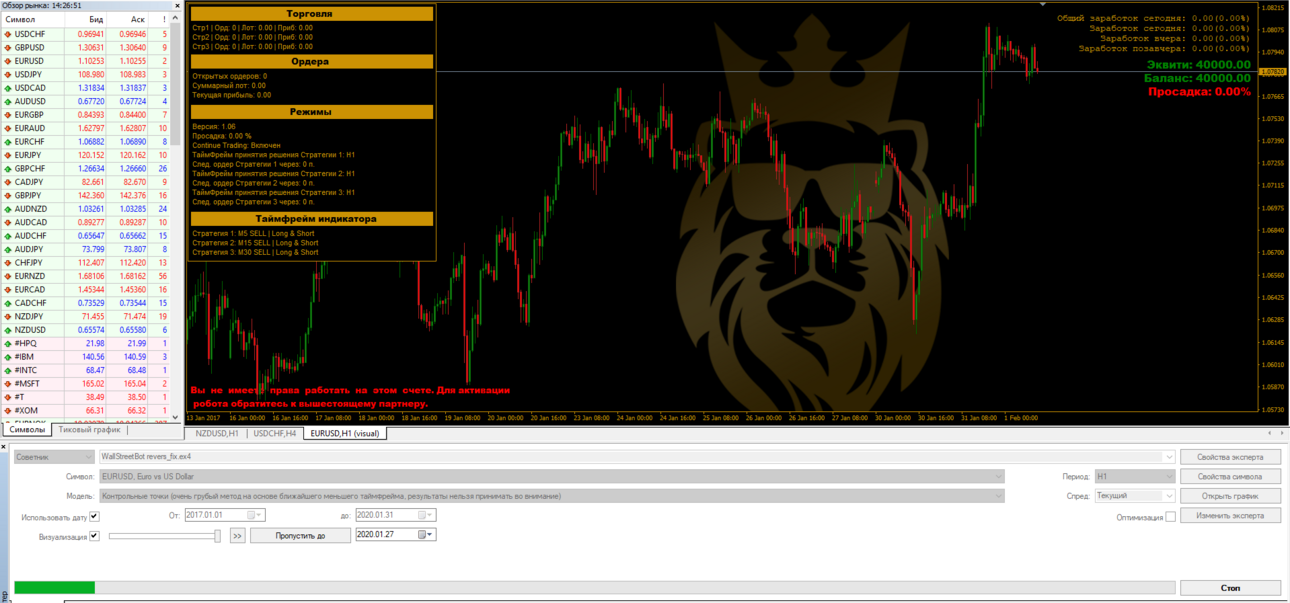
Task: Click the Свойства символа button
Action: click(1230, 476)
